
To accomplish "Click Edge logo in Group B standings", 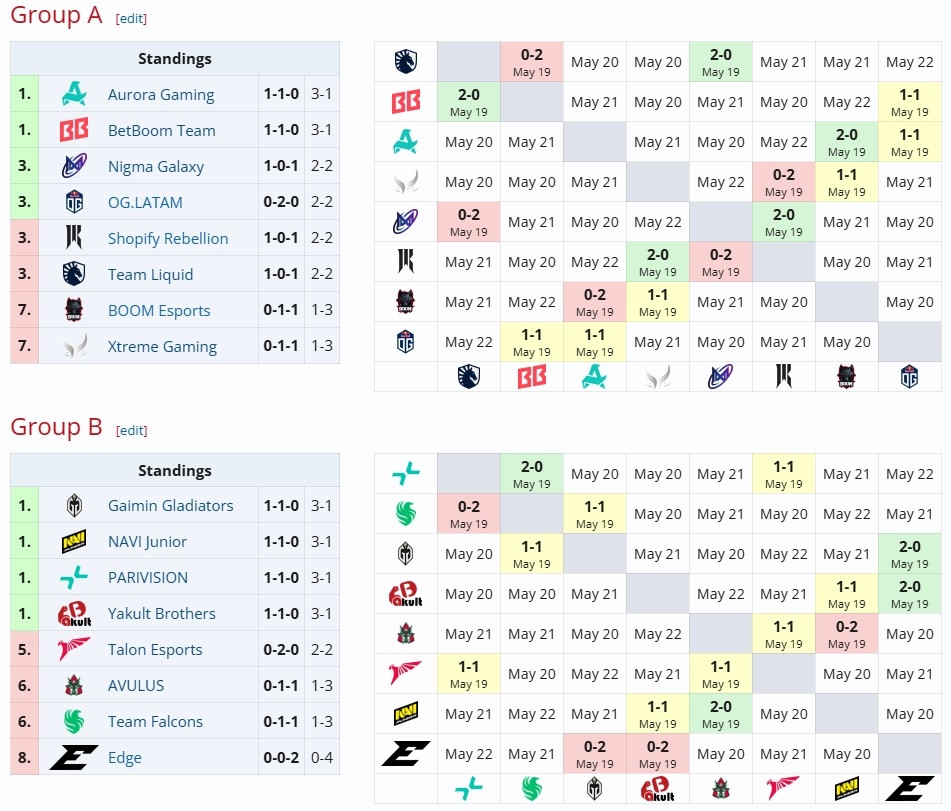I will point(74,757).
